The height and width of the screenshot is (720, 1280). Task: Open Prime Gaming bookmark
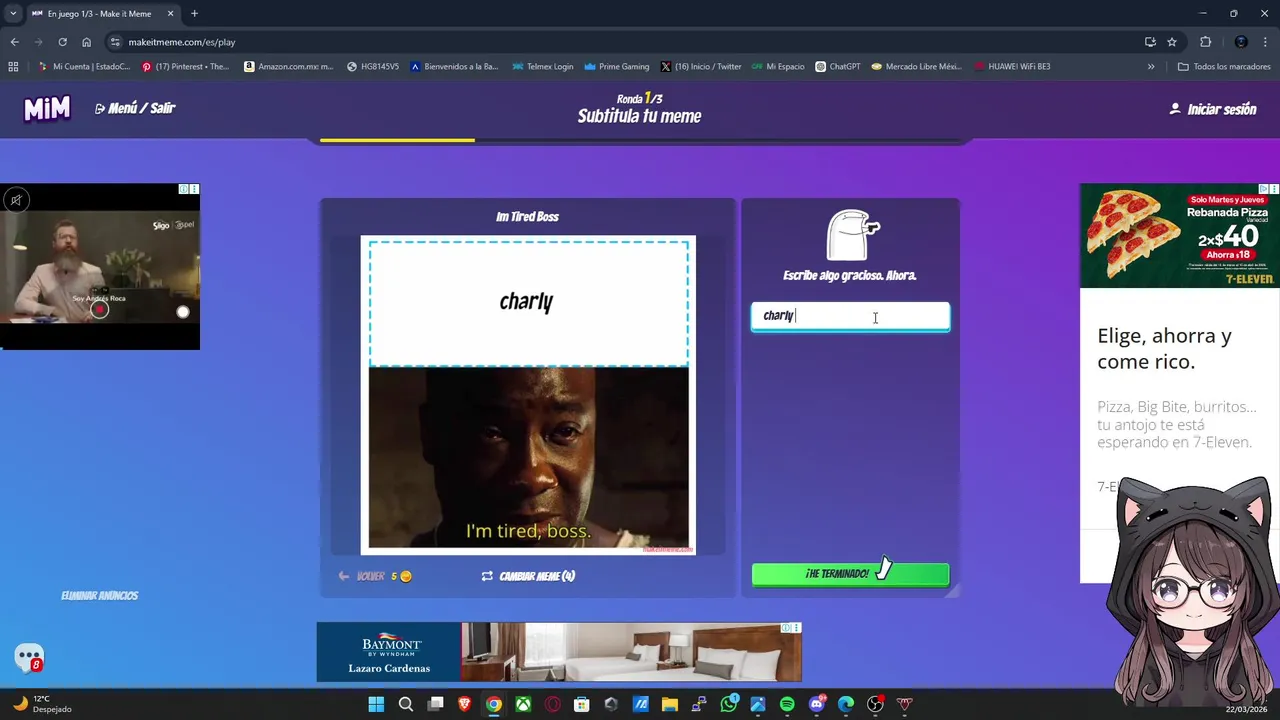616,67
